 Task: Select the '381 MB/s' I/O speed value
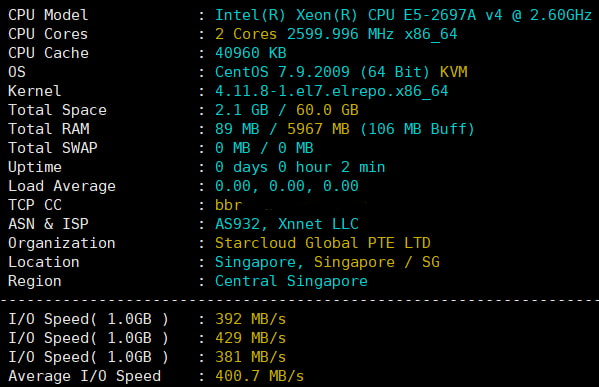tap(251, 357)
